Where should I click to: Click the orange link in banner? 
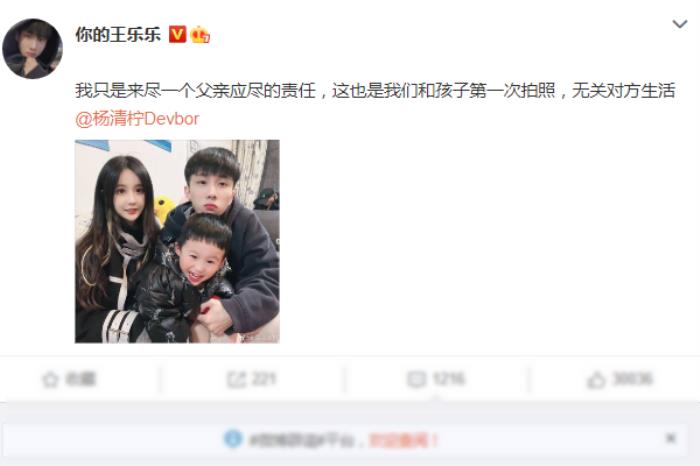click(x=404, y=440)
